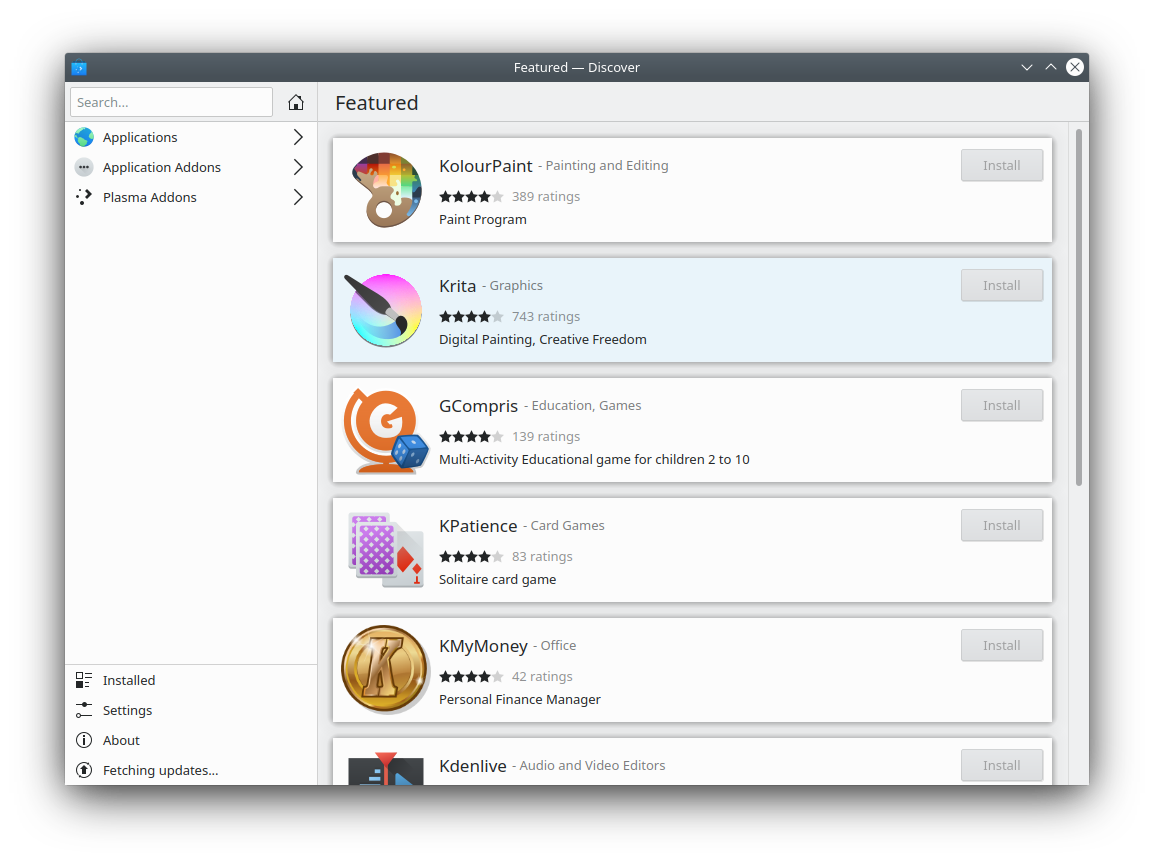Image resolution: width=1154 pixels, height=862 pixels.
Task: Click the Krita star rating
Action: pos(472,317)
